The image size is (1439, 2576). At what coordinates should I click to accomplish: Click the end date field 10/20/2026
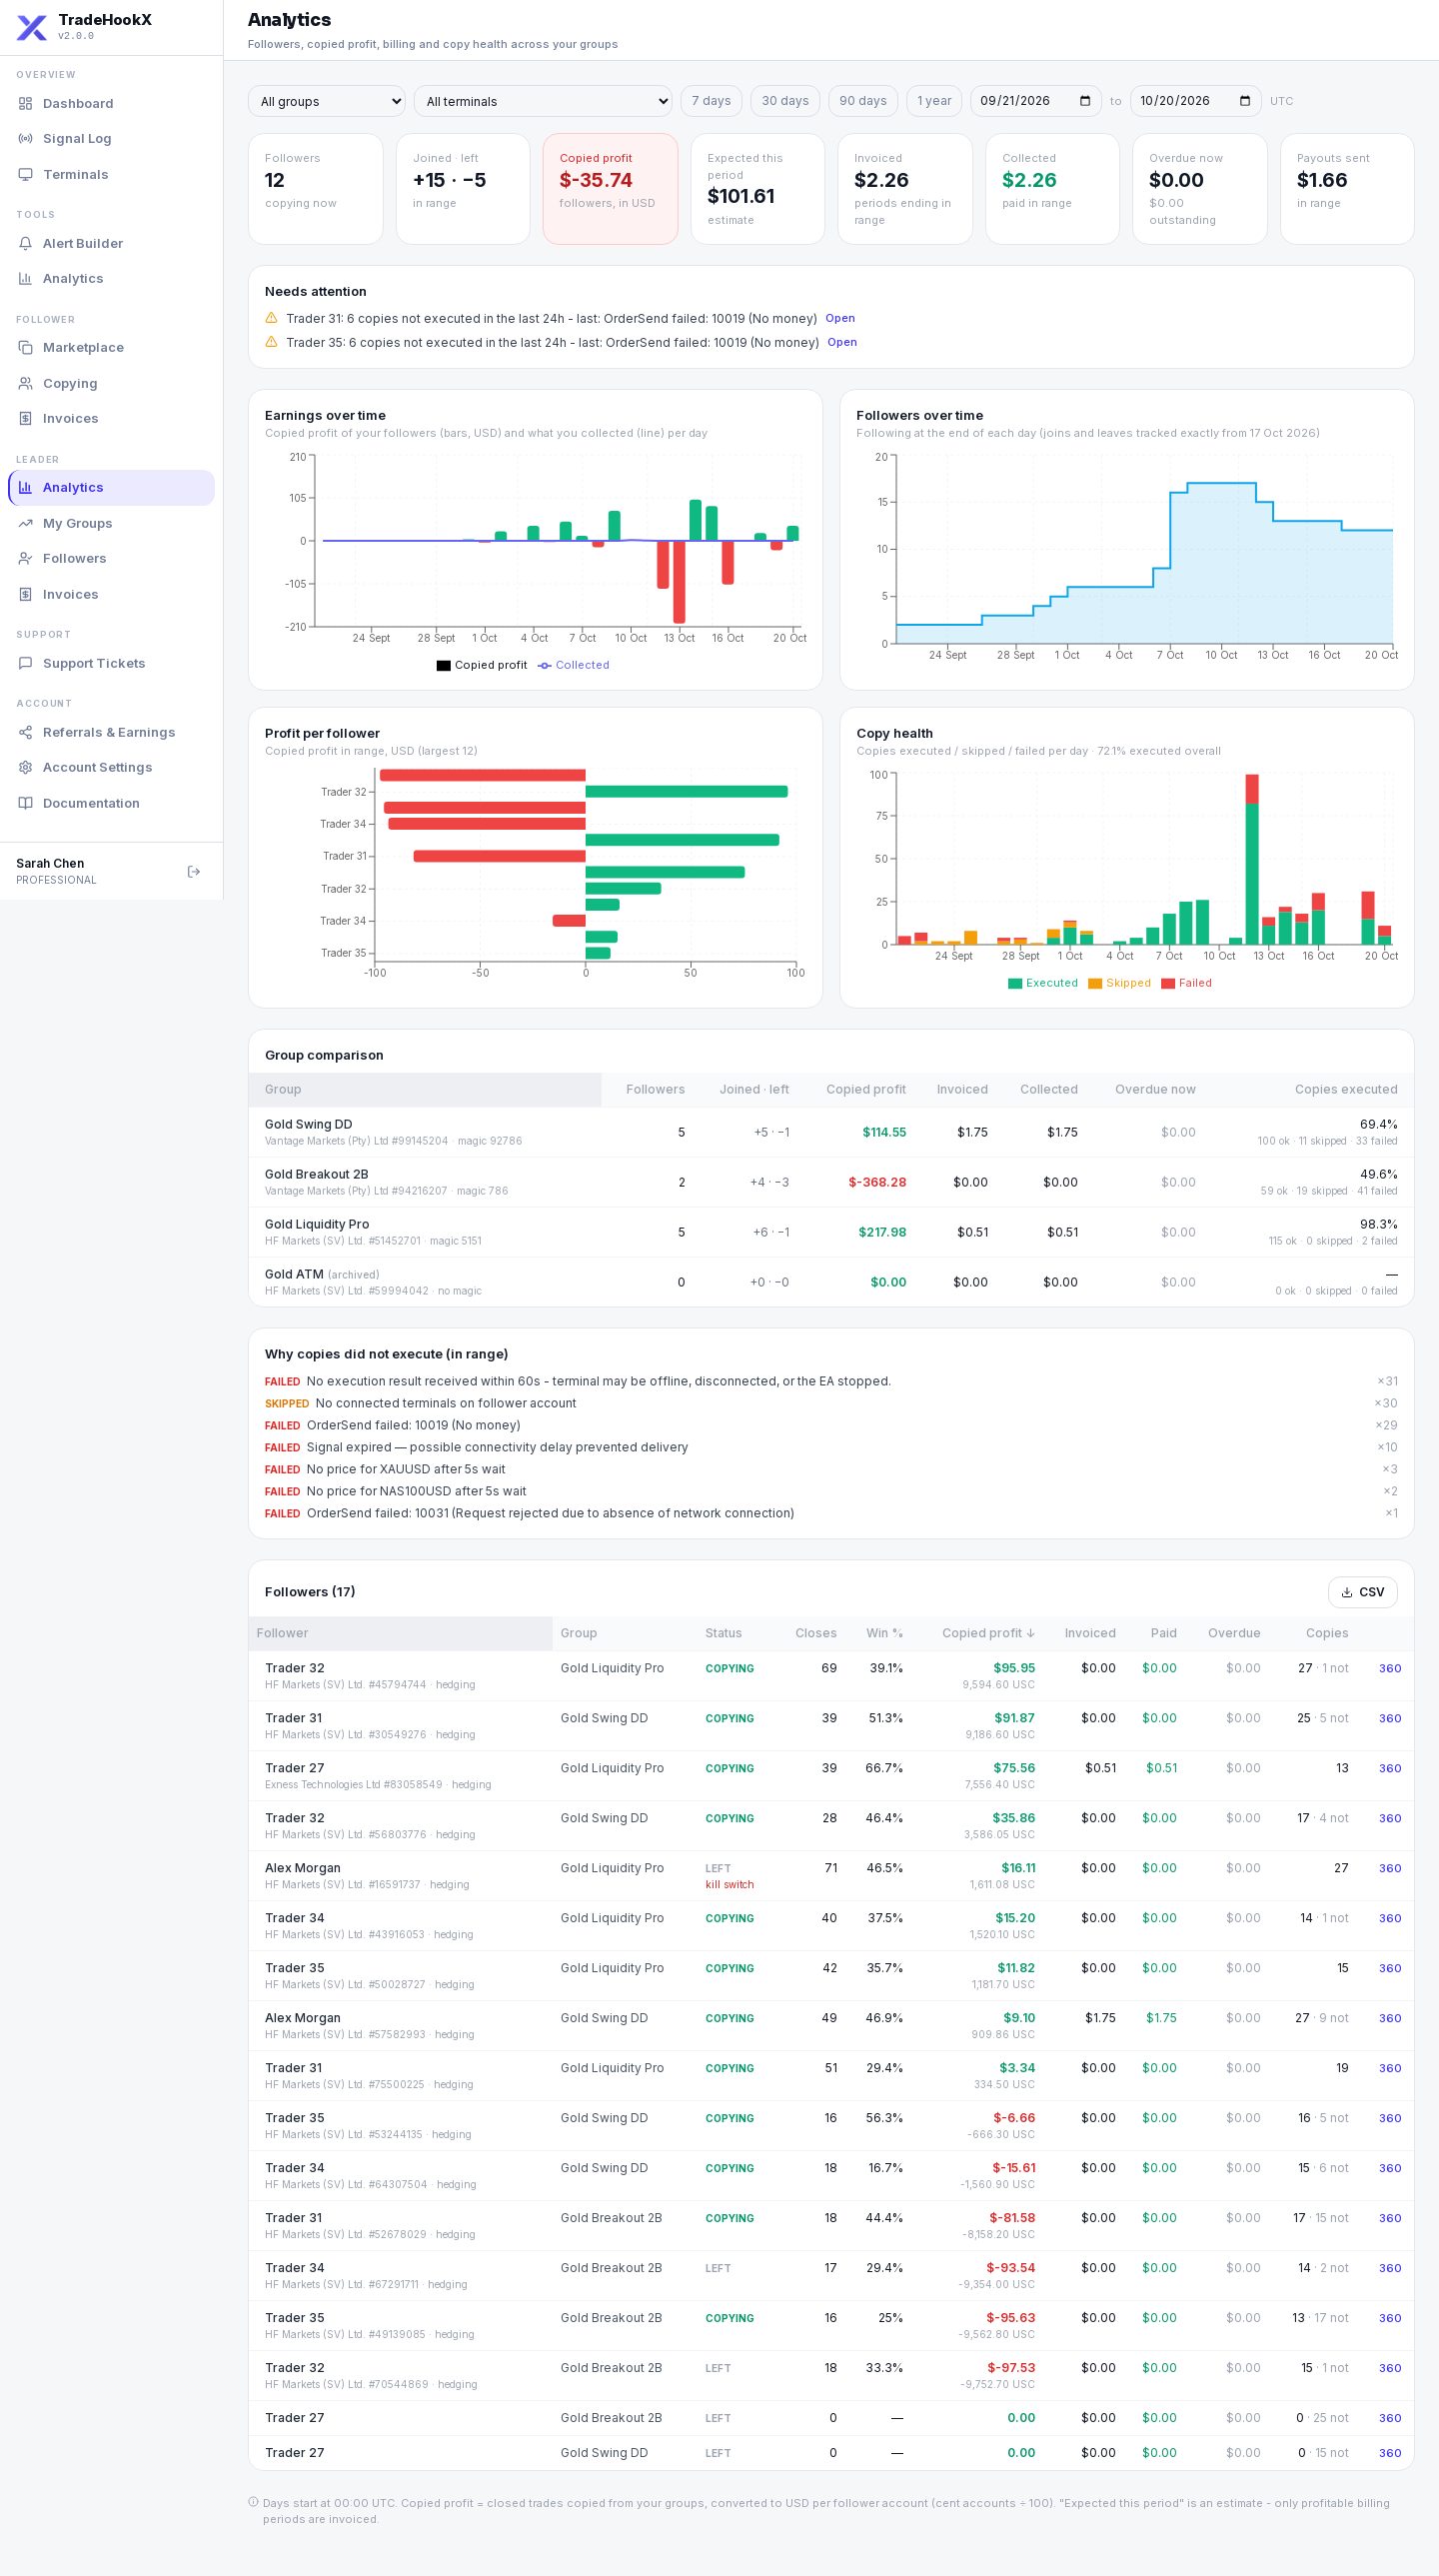(1195, 101)
